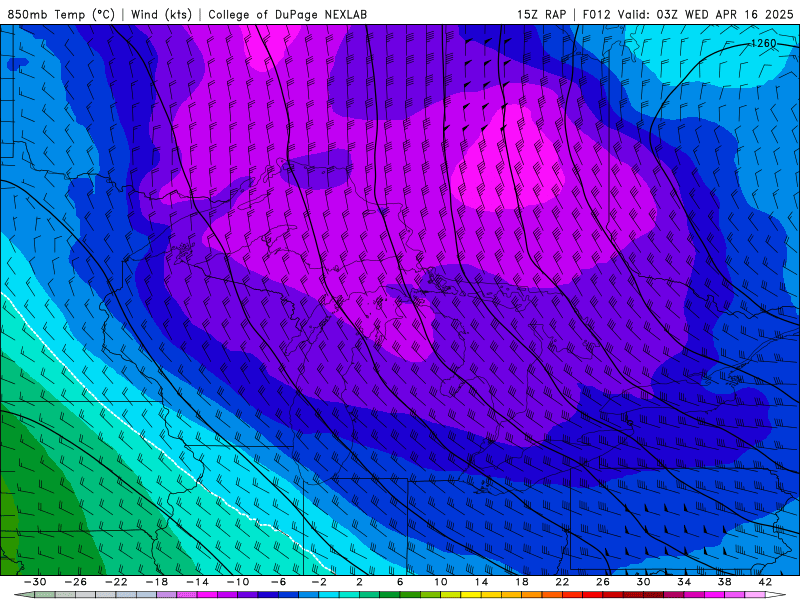
Task: Click the '-26' color scale label
Action: [x=76, y=582]
